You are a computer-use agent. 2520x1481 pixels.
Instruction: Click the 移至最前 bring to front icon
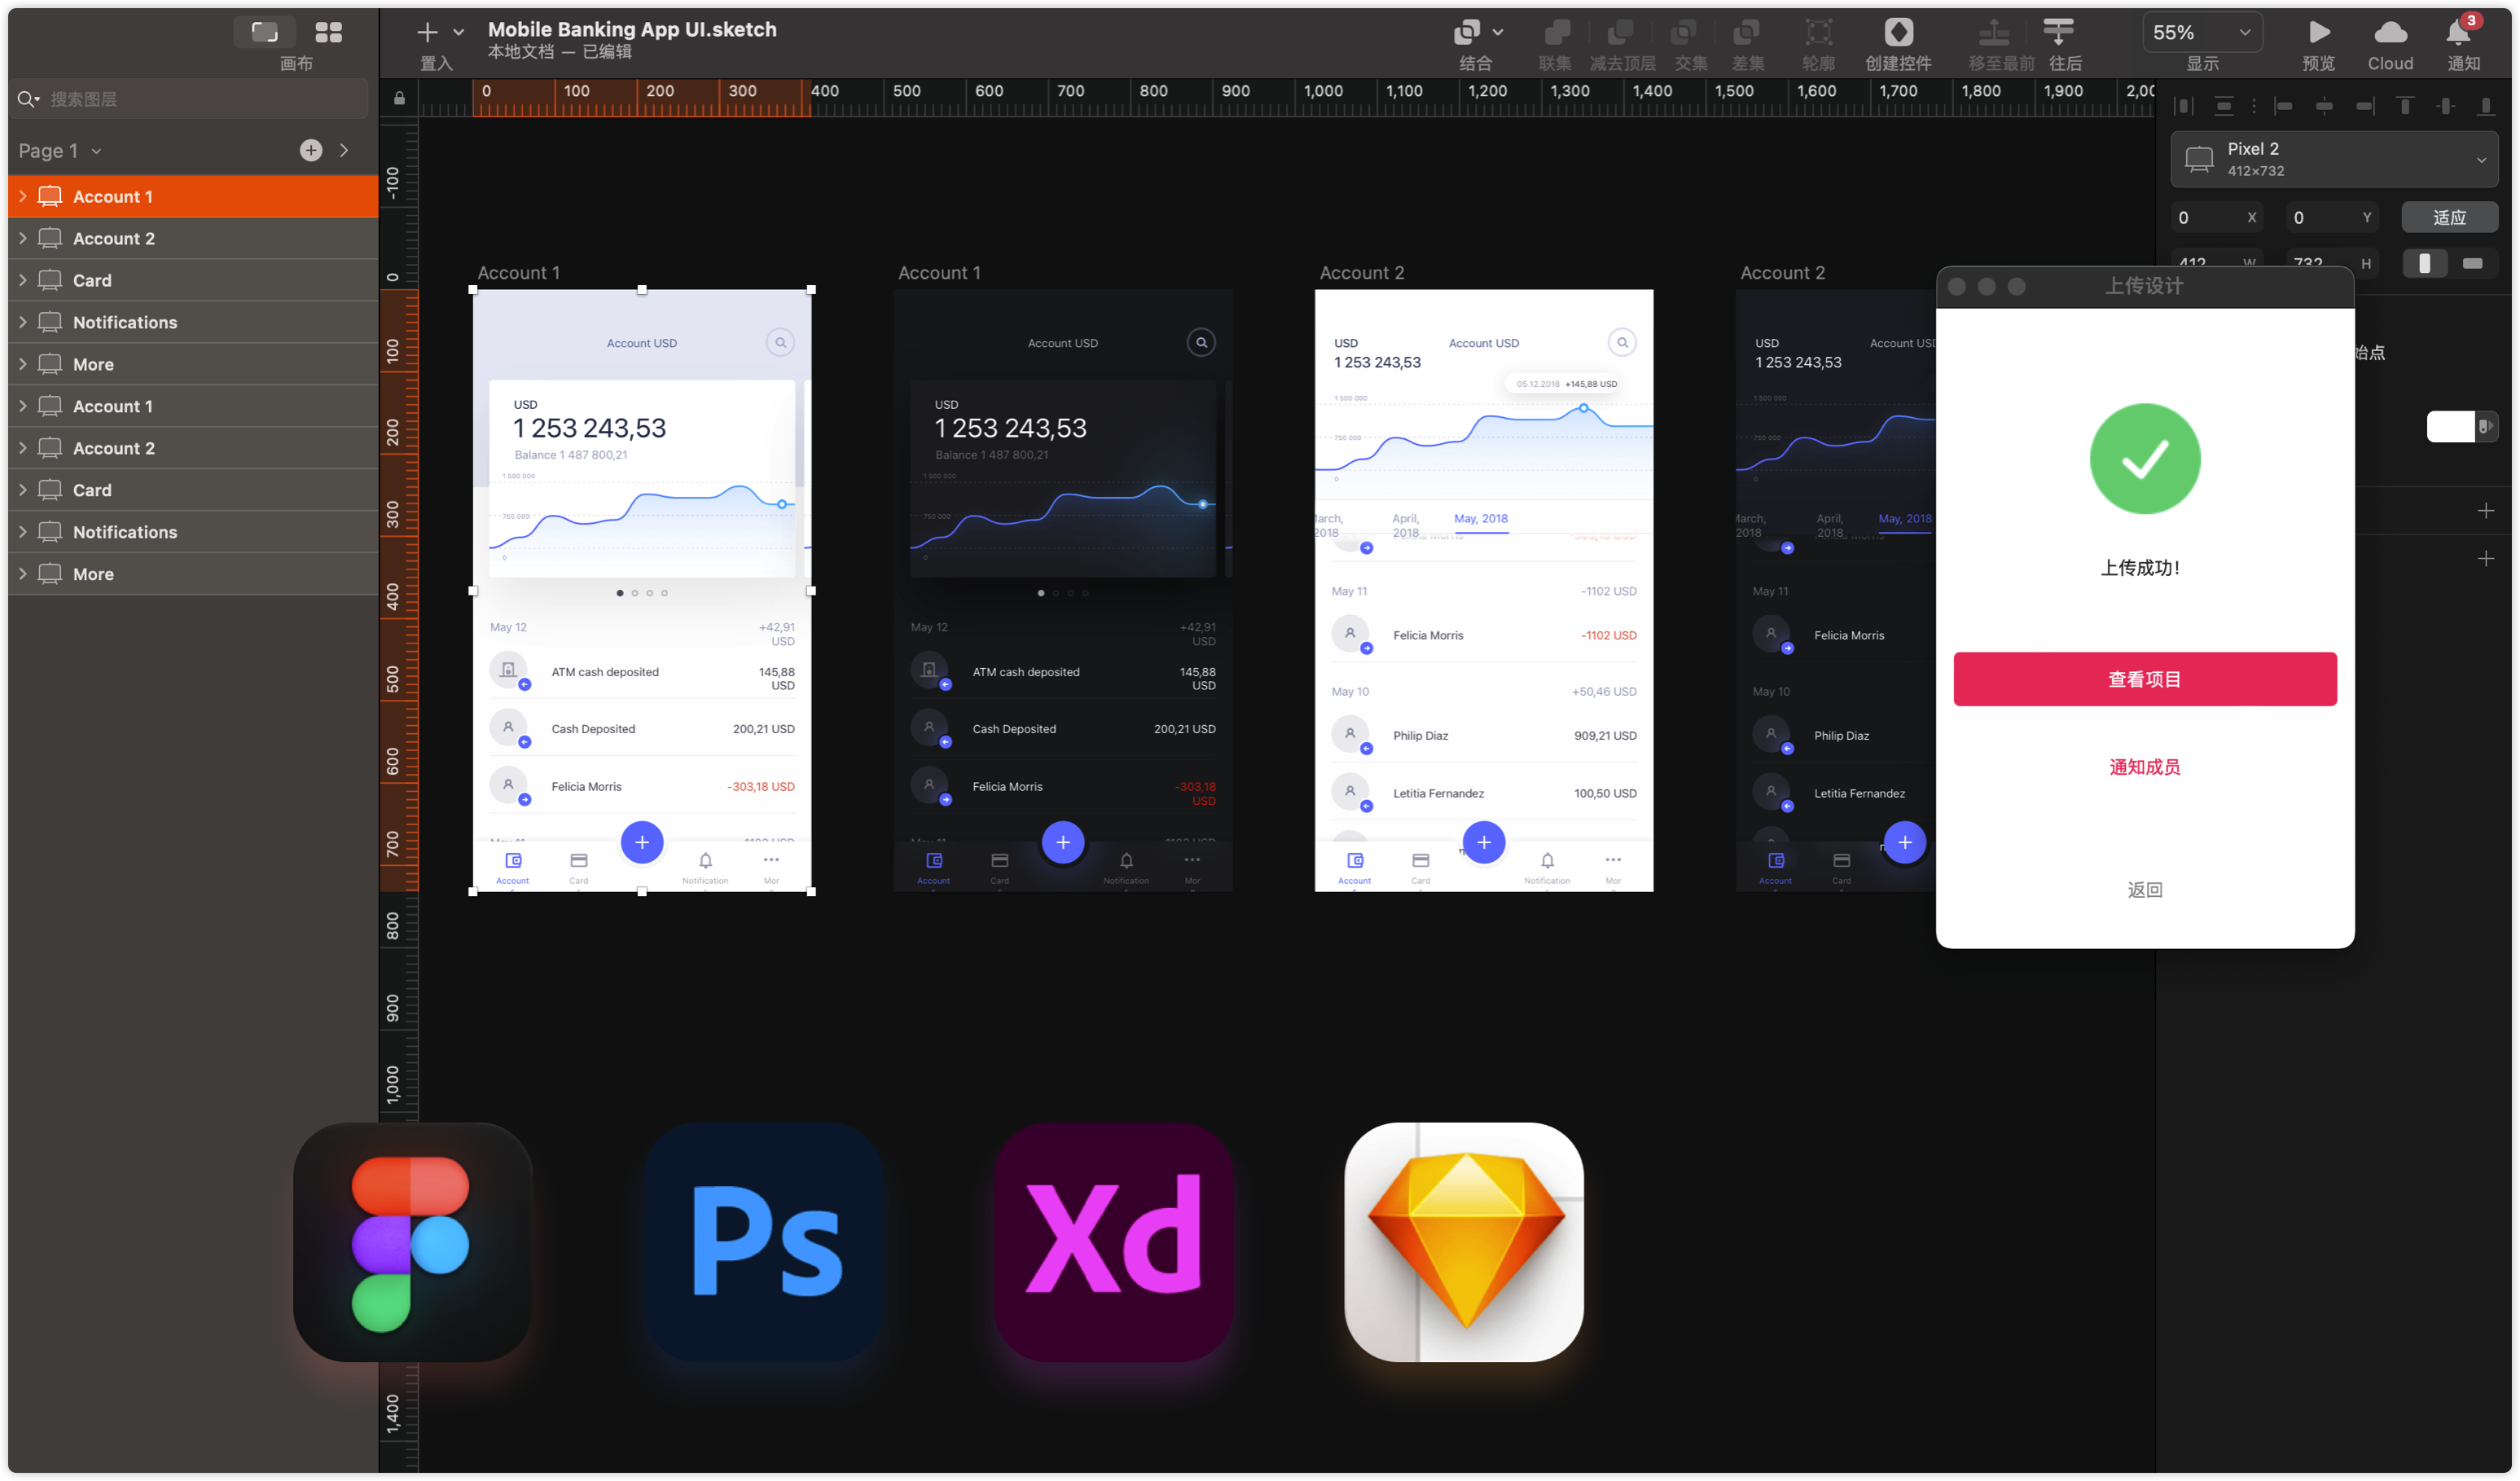[x=1994, y=32]
